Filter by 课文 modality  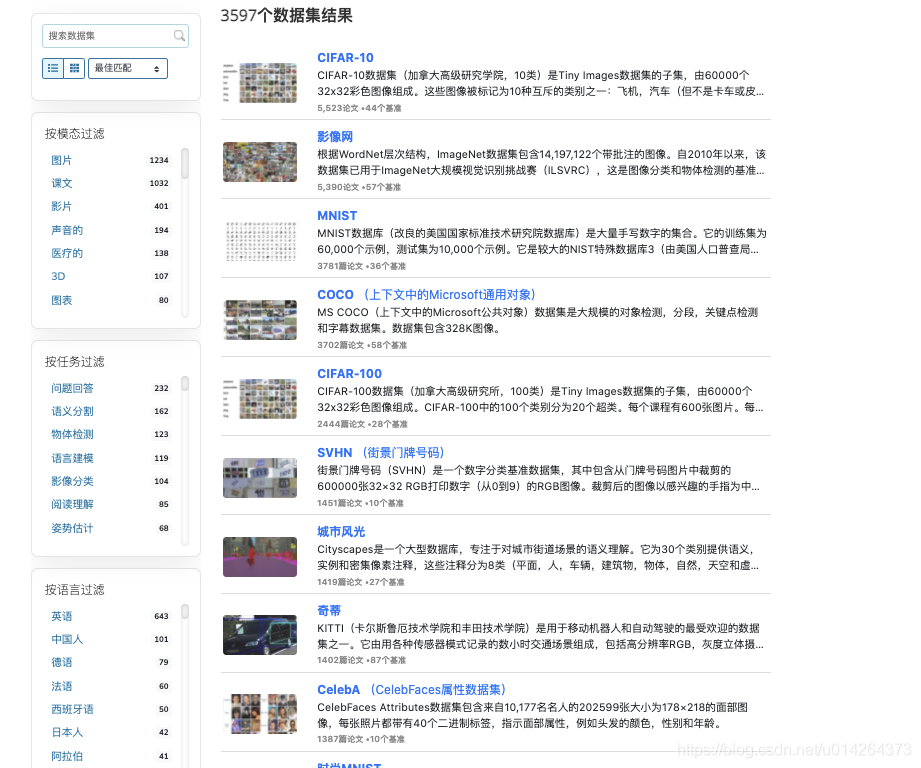click(62, 183)
